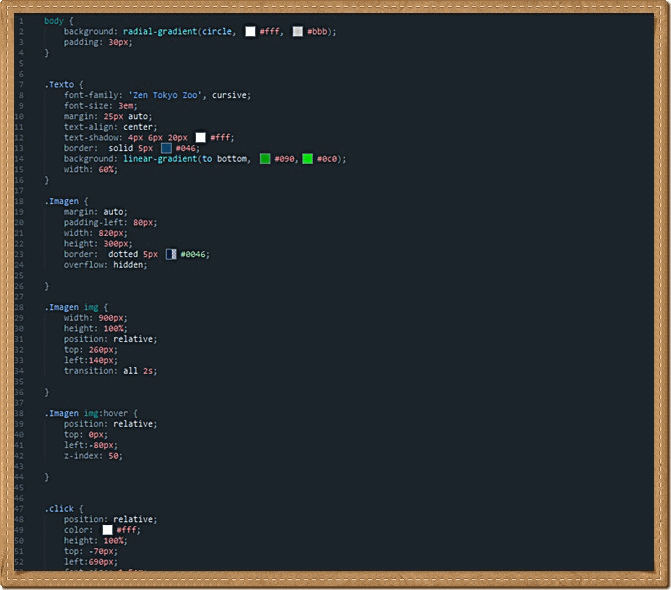This screenshot has width=671, height=590.
Task: Click the linear-gradient function name
Action: [x=160, y=159]
